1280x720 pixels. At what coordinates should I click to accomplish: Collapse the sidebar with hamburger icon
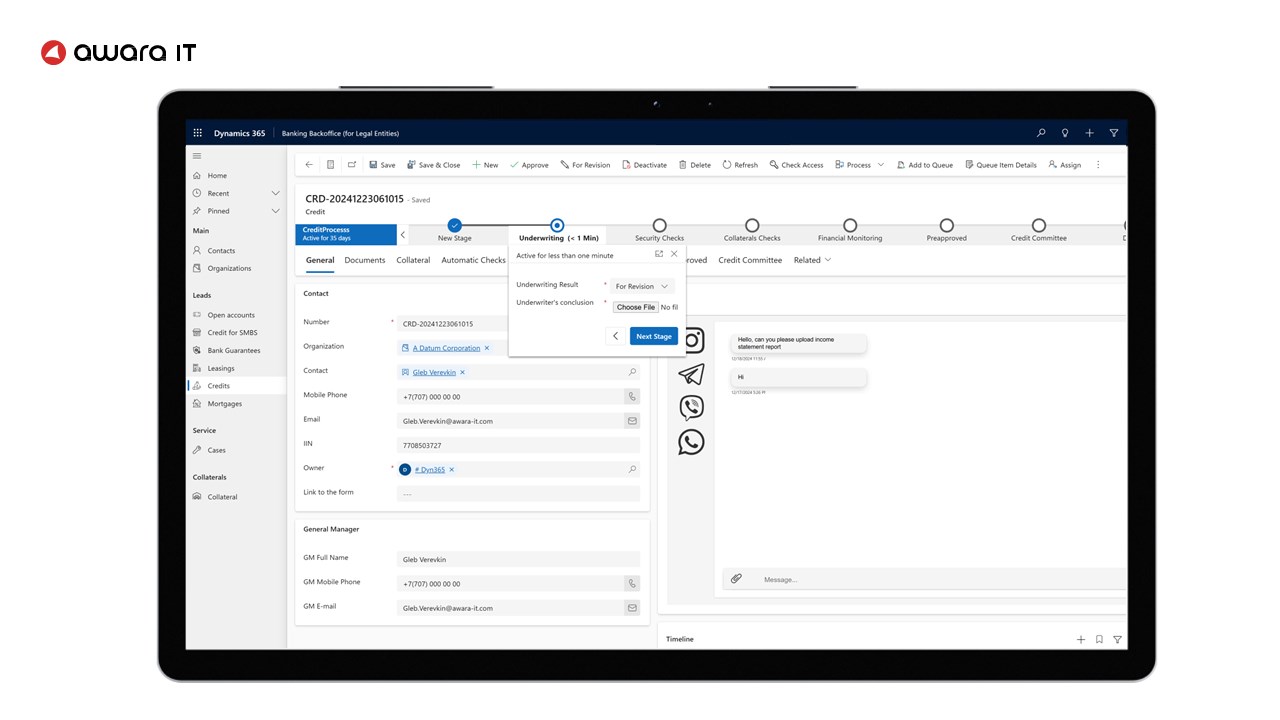(197, 156)
